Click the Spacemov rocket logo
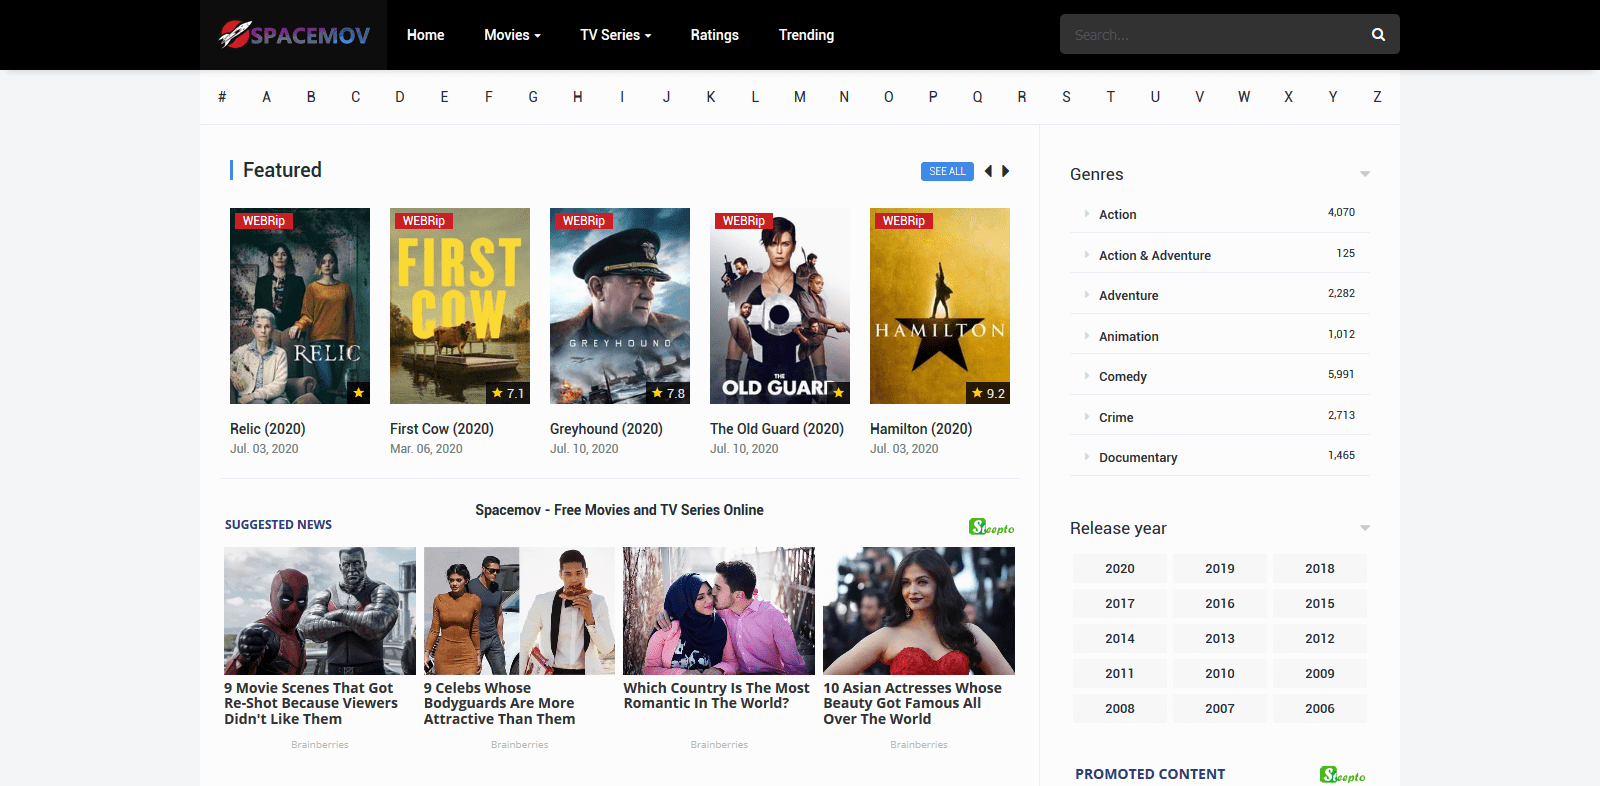 (294, 35)
